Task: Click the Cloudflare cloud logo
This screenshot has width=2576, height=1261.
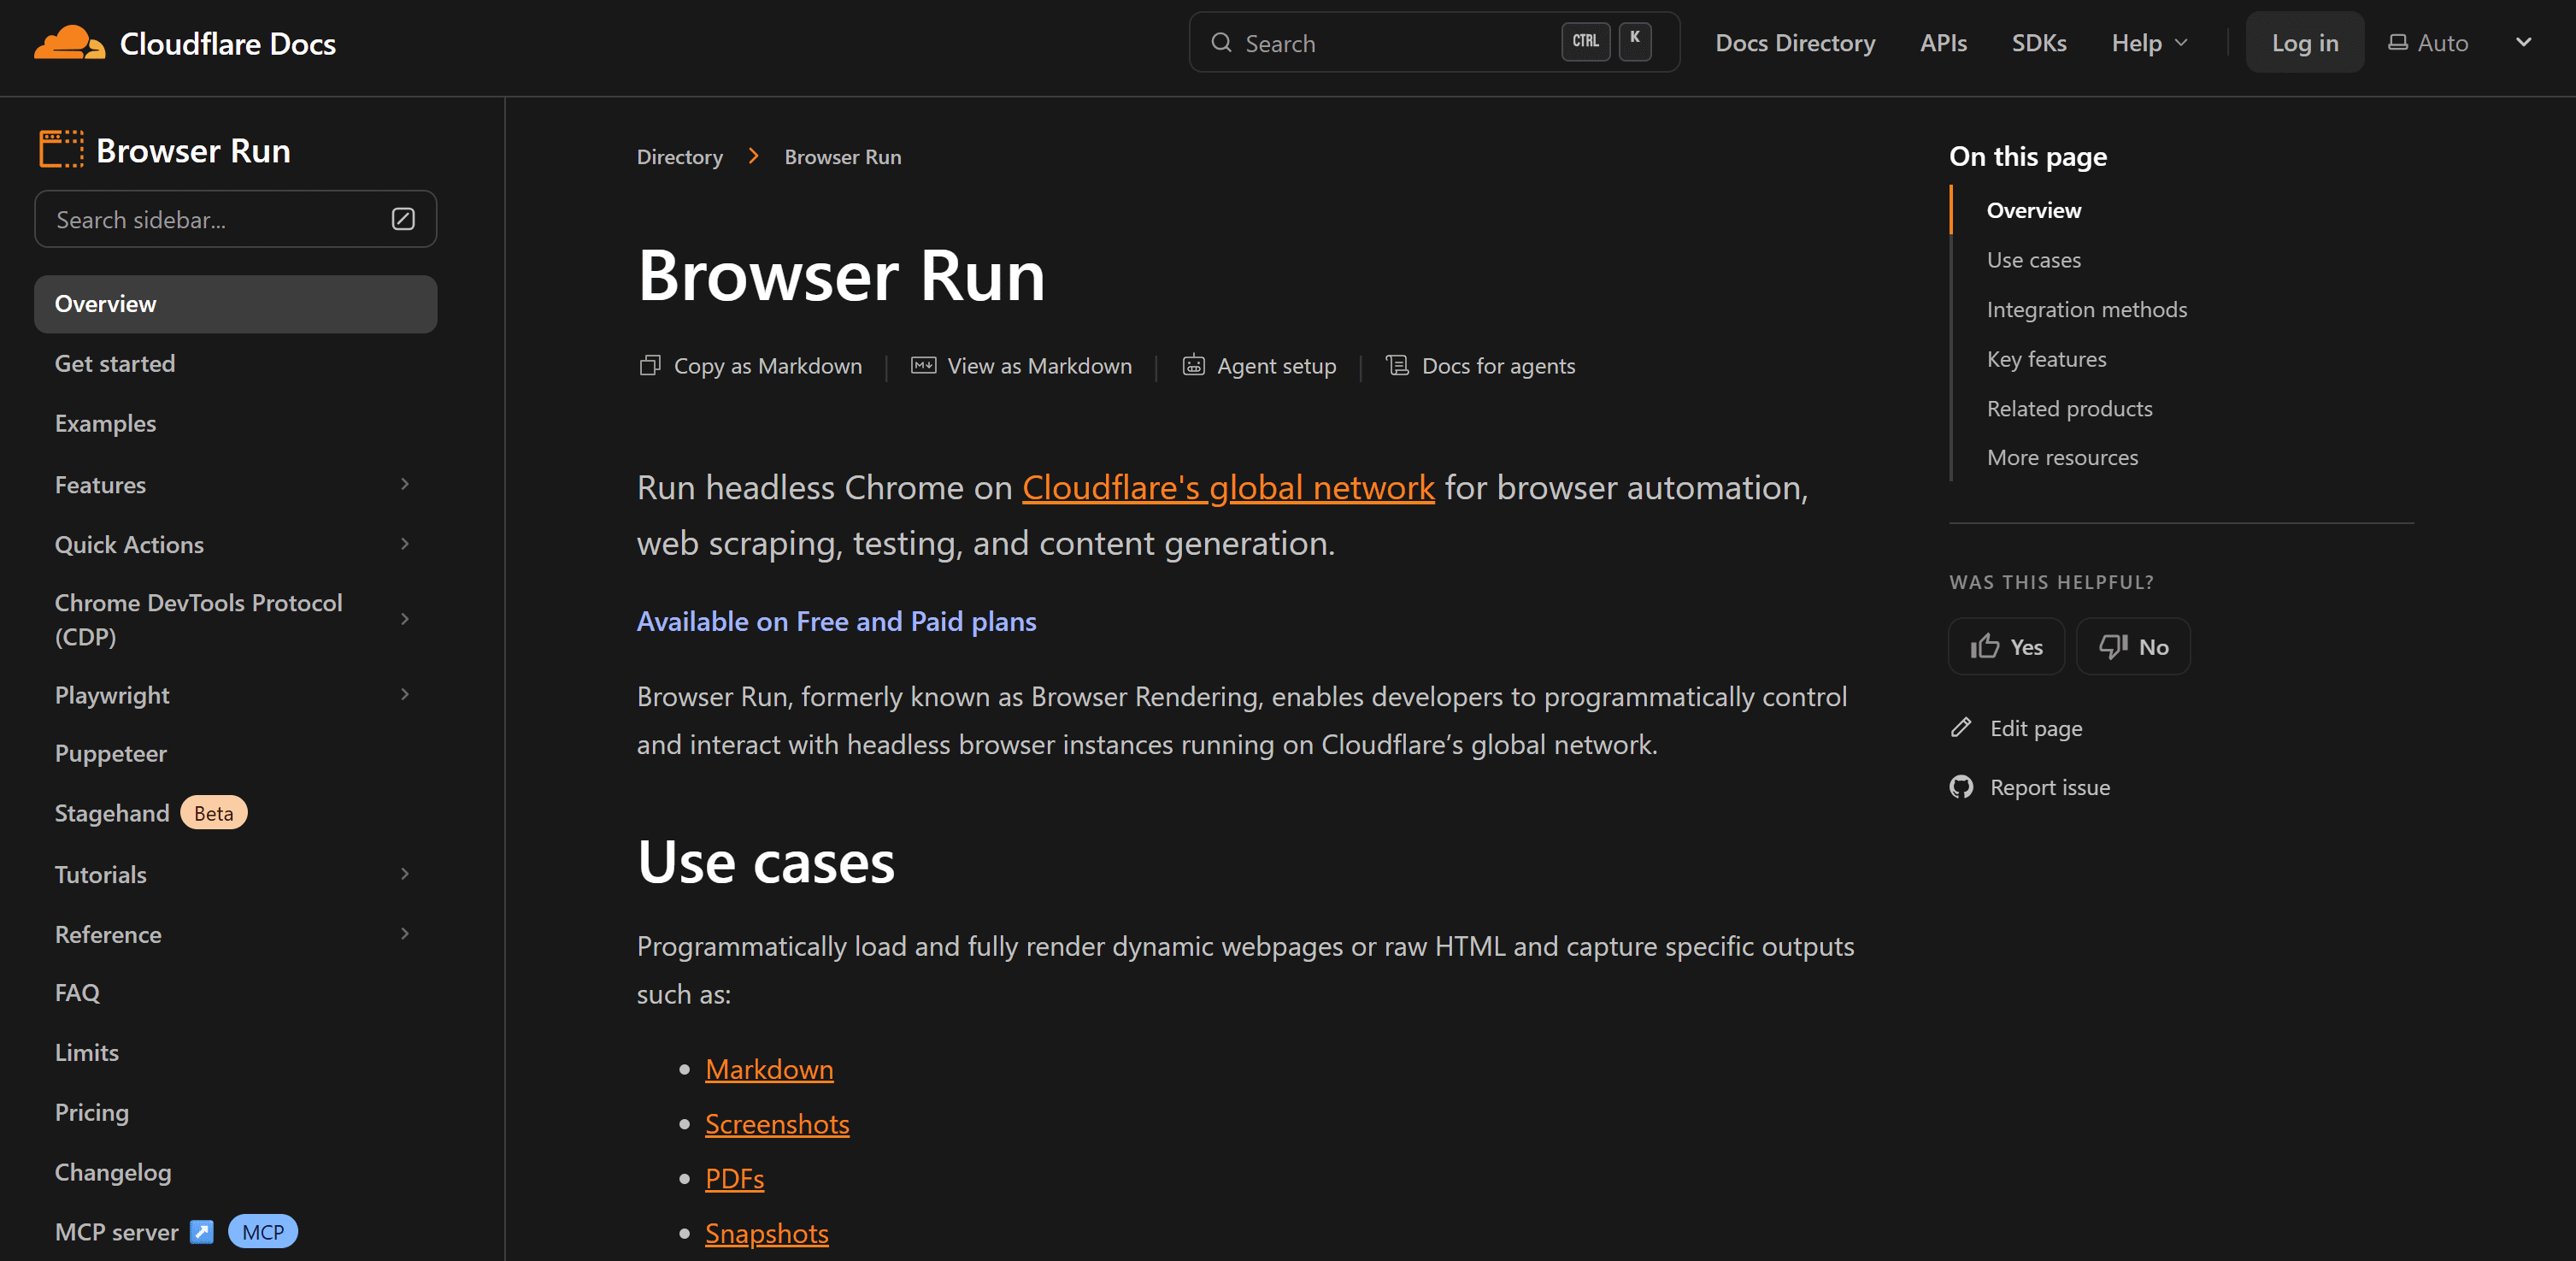Action: pyautogui.click(x=69, y=43)
